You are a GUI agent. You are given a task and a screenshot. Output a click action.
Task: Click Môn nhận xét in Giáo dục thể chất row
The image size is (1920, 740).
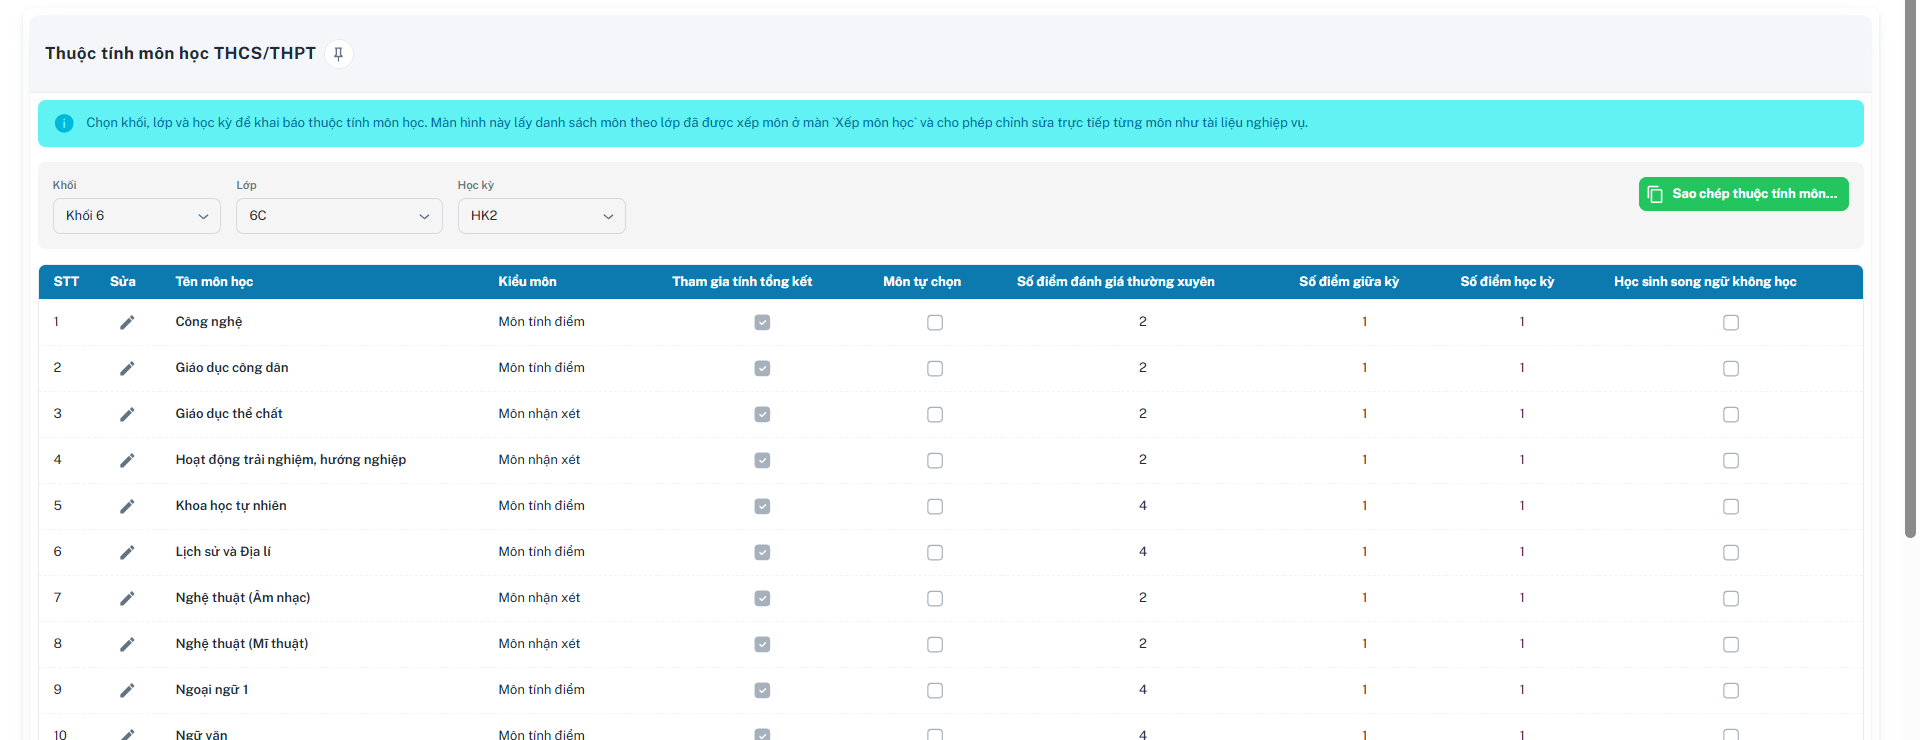(x=539, y=414)
